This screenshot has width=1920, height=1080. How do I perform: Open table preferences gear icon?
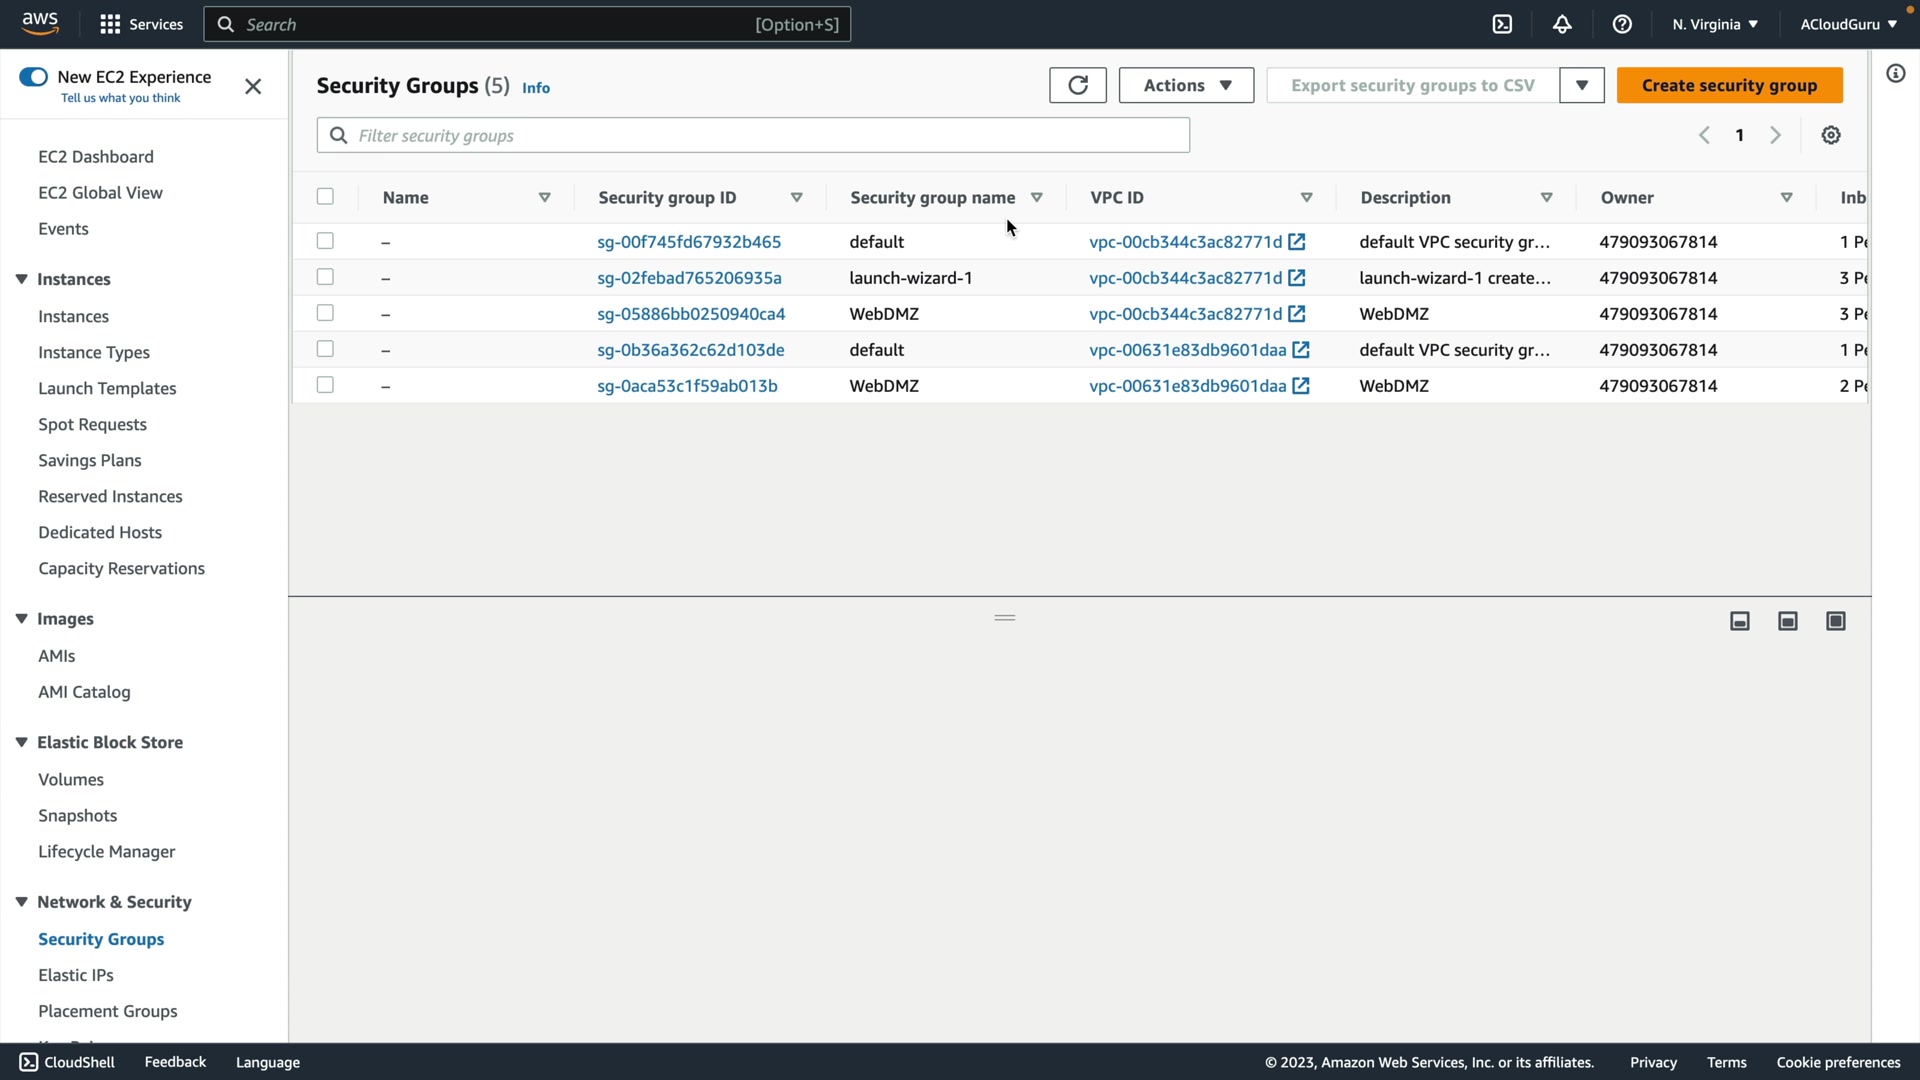pos(1831,135)
